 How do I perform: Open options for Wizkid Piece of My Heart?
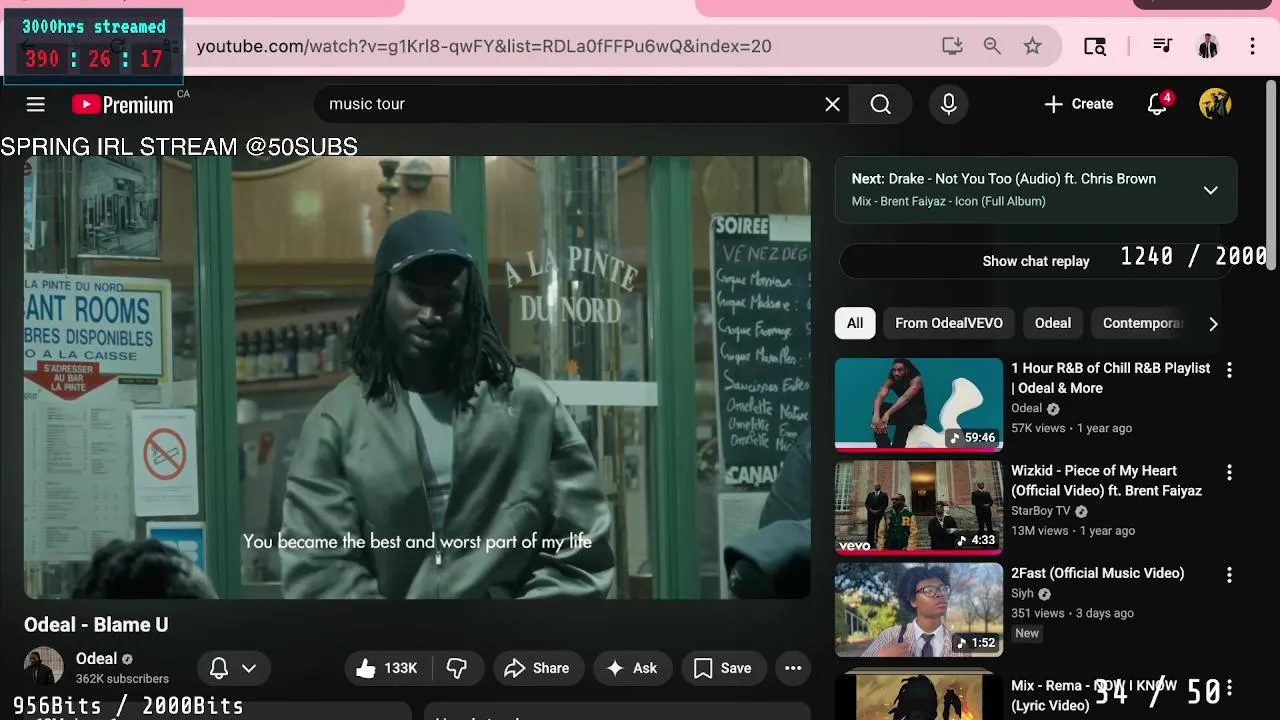(x=1229, y=473)
